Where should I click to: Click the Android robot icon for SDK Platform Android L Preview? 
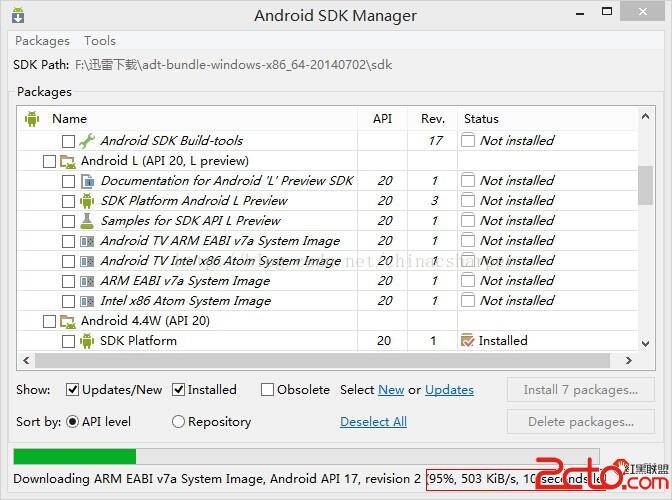tap(87, 201)
